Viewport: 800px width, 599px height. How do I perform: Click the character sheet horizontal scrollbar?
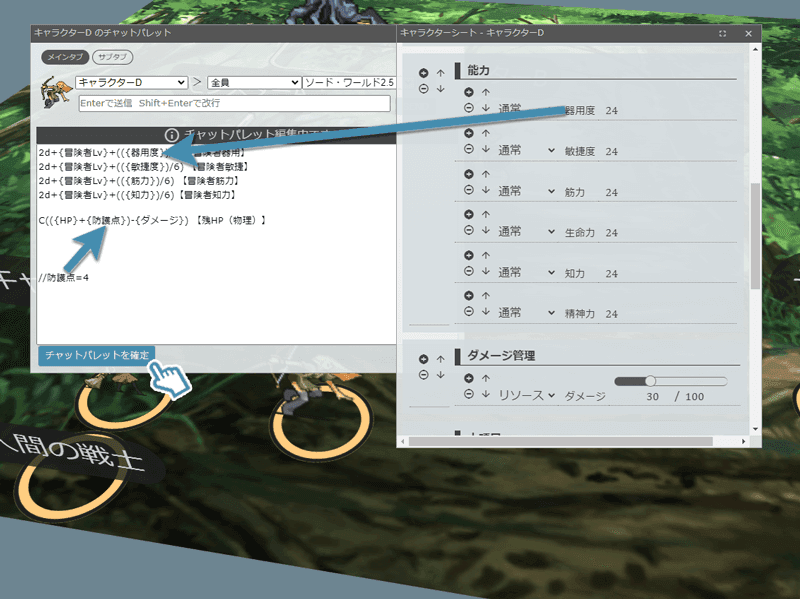[x=560, y=441]
